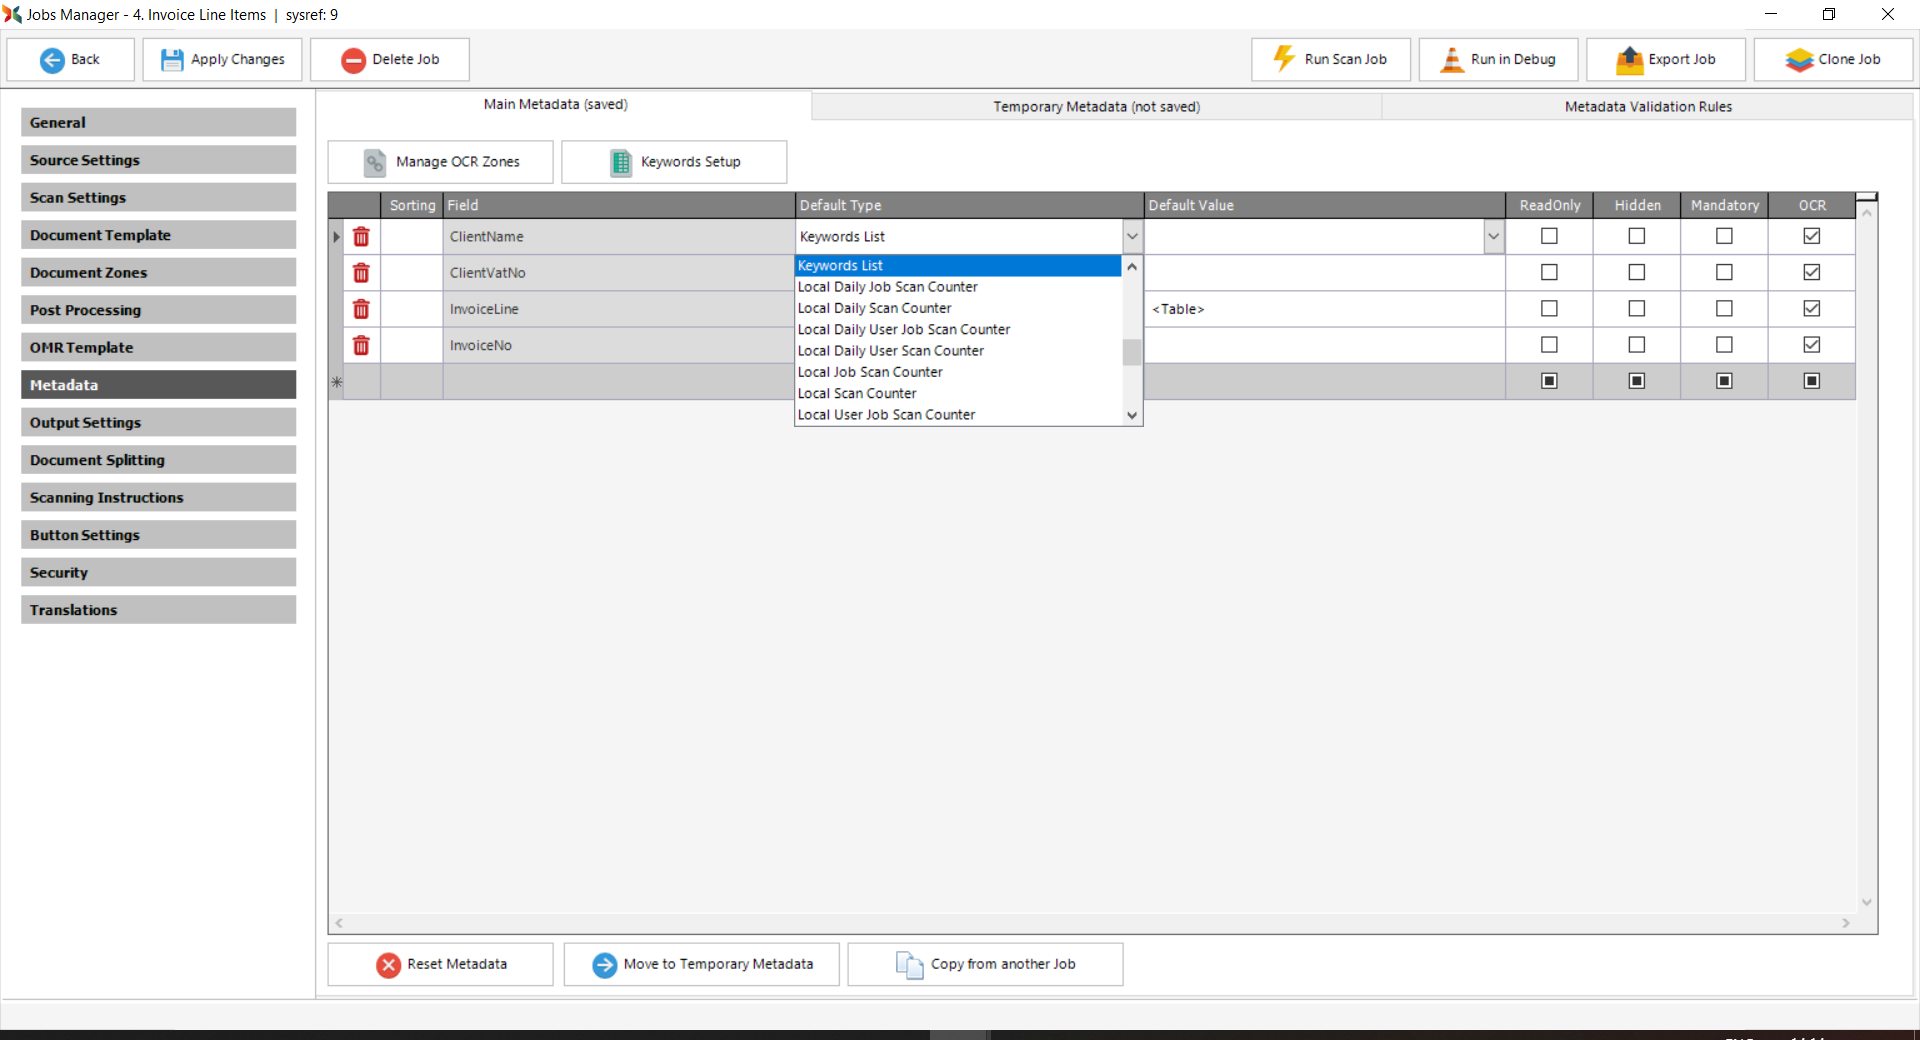This screenshot has height=1040, width=1920.
Task: Switch to Temporary Metadata tab
Action: (1096, 107)
